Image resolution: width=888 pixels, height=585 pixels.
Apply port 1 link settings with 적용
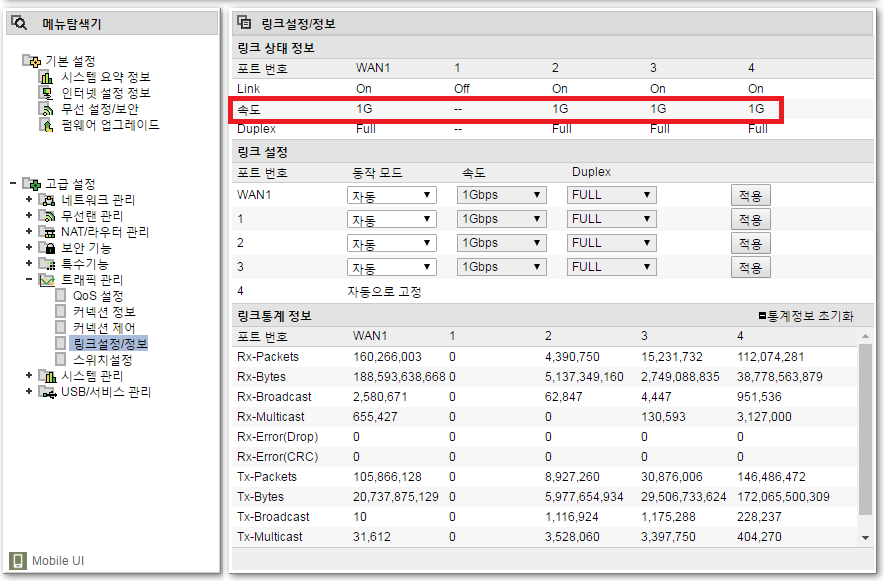(x=750, y=220)
